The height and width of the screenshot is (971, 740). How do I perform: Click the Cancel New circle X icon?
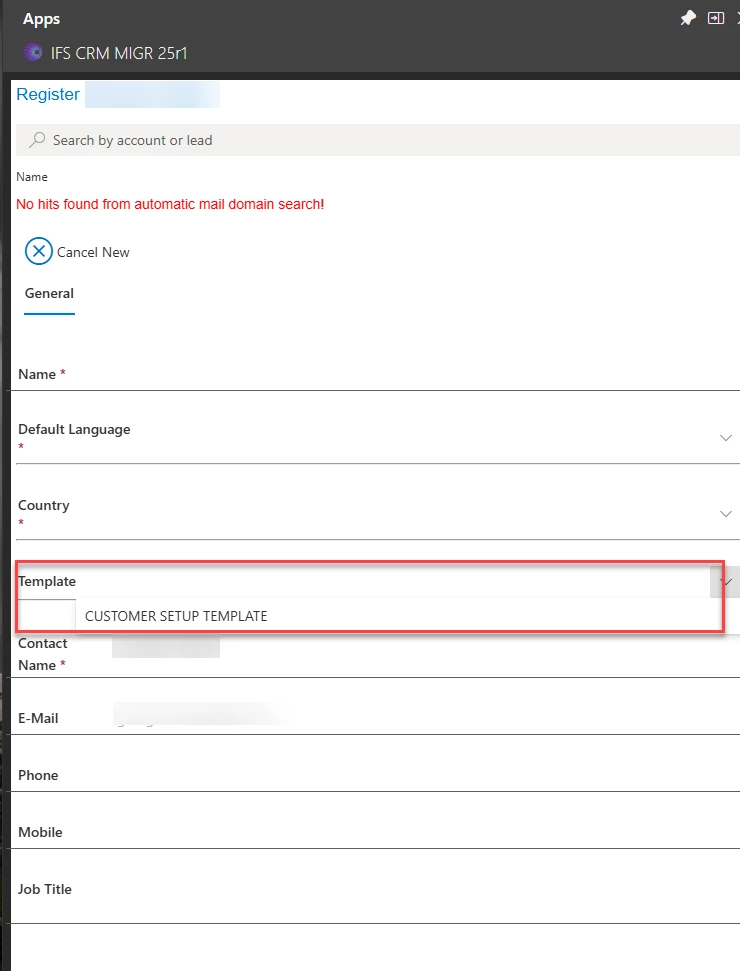[x=38, y=251]
